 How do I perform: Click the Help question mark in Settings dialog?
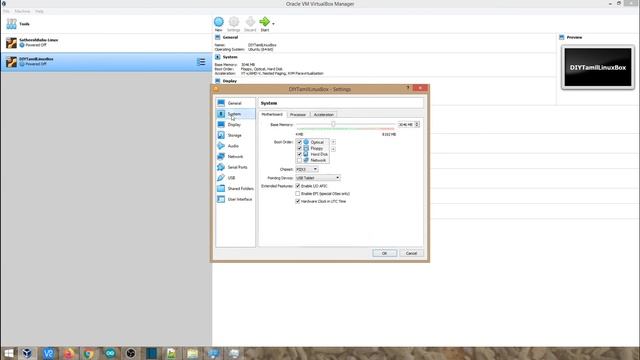point(407,88)
